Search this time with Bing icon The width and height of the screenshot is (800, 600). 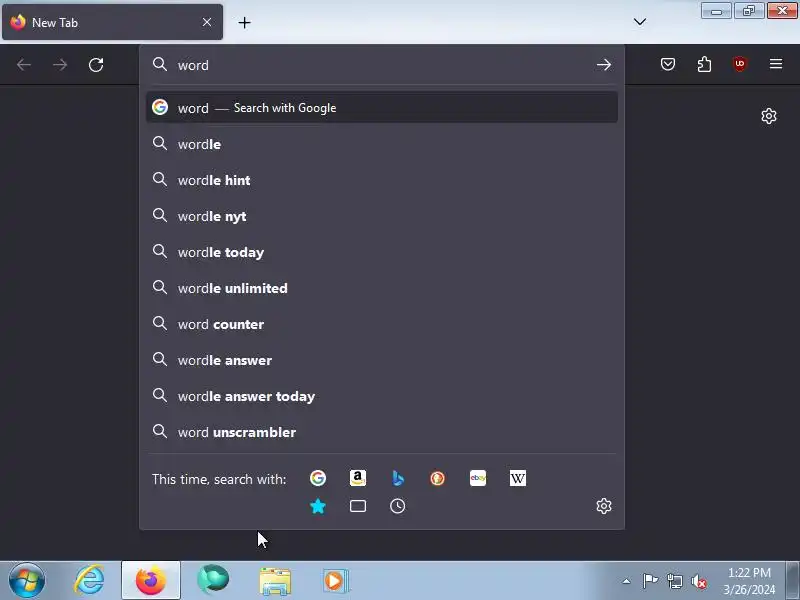tap(397, 478)
